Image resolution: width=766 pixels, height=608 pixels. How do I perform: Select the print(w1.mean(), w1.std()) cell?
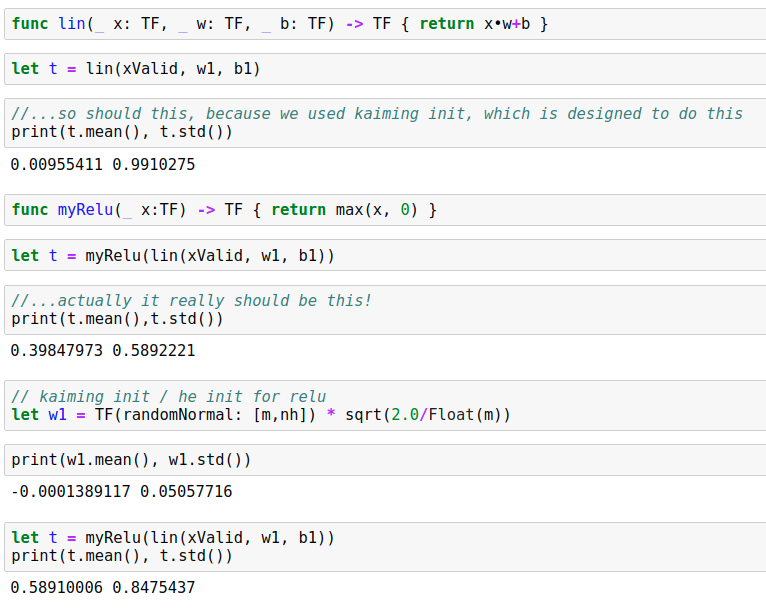(x=385, y=460)
